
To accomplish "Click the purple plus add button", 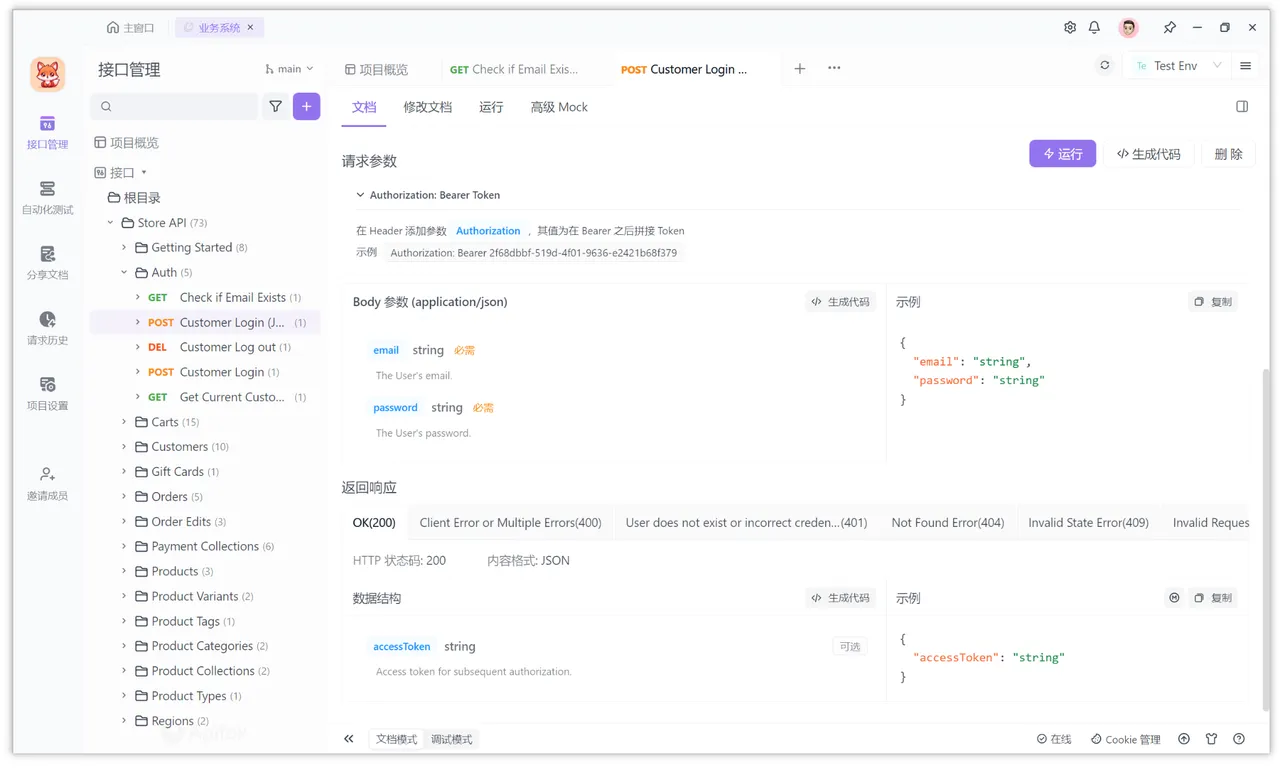I will 306,106.
